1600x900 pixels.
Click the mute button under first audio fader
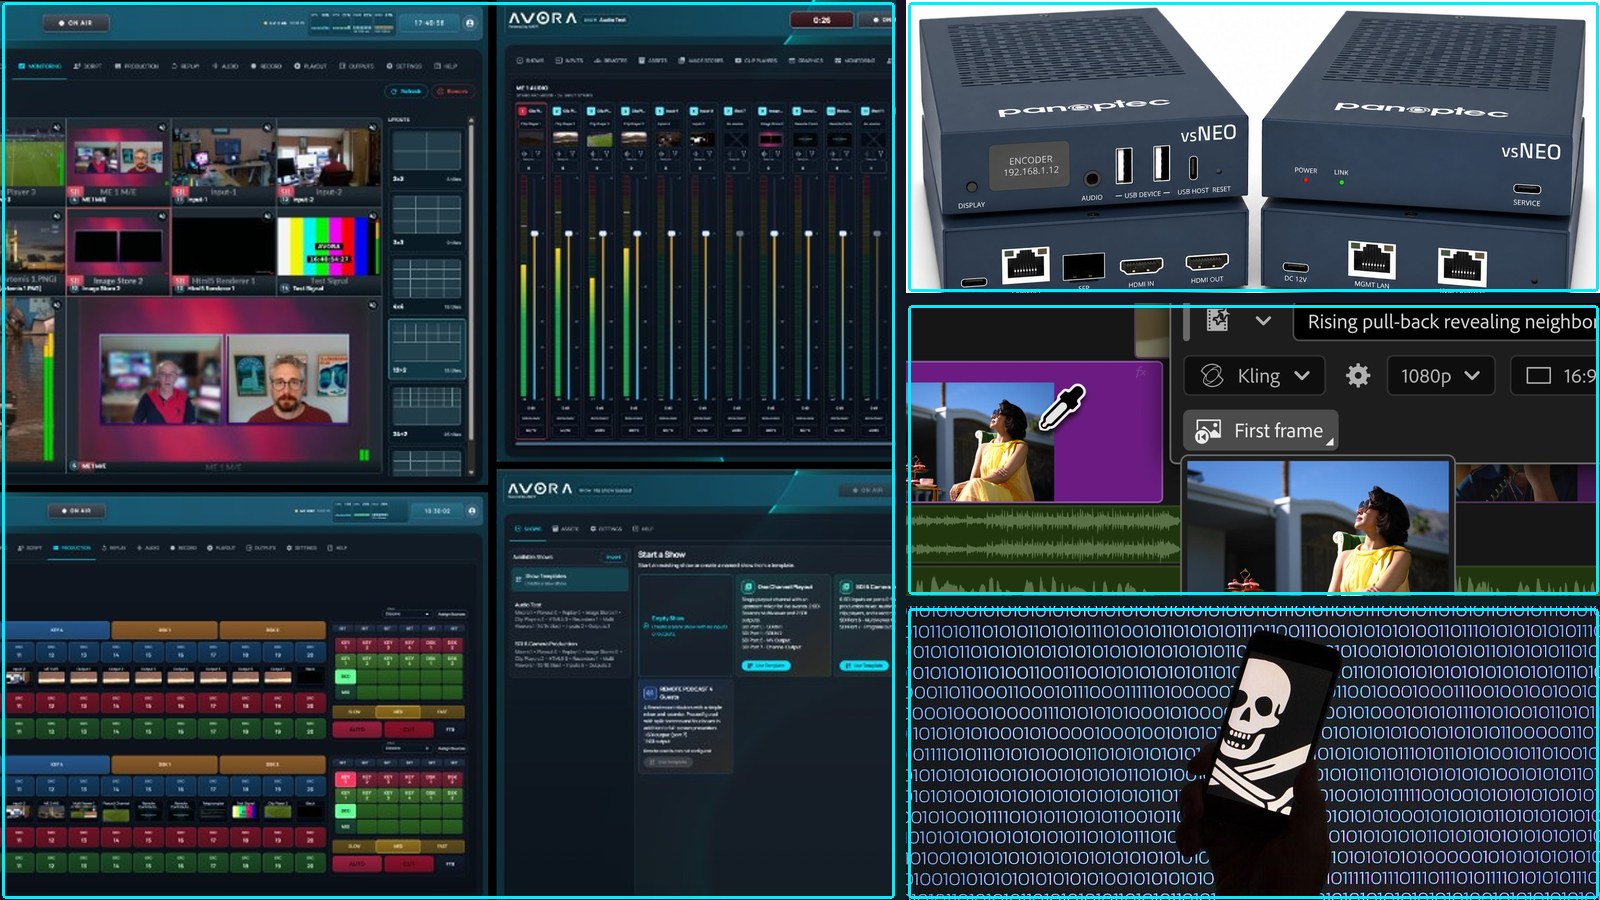(531, 431)
